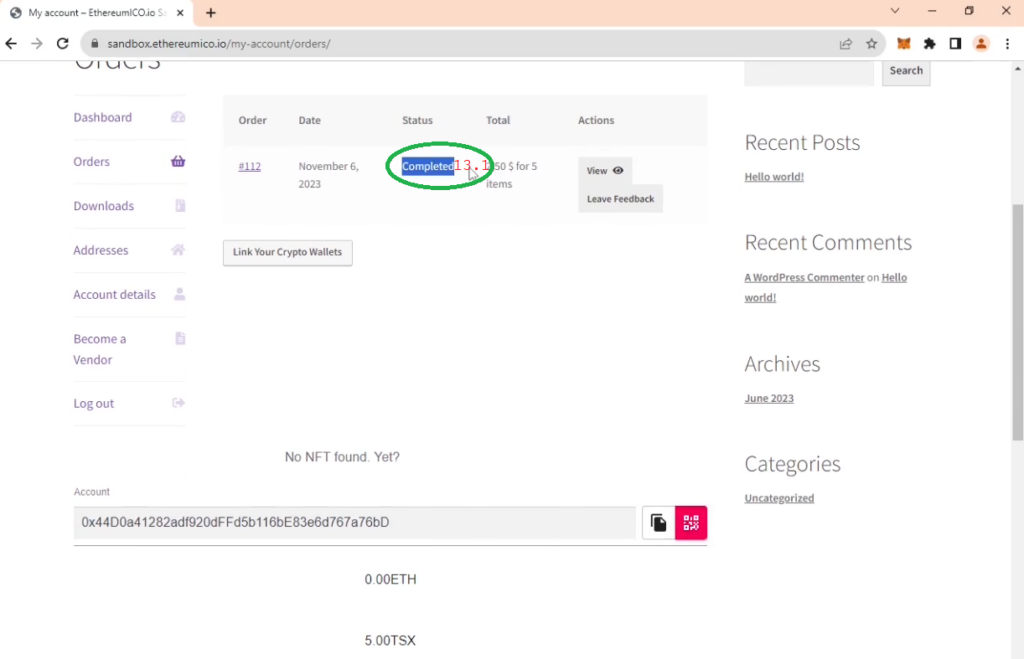Viewport: 1024px width, 659px height.
Task: Open Dashboard in account menu
Action: (102, 118)
